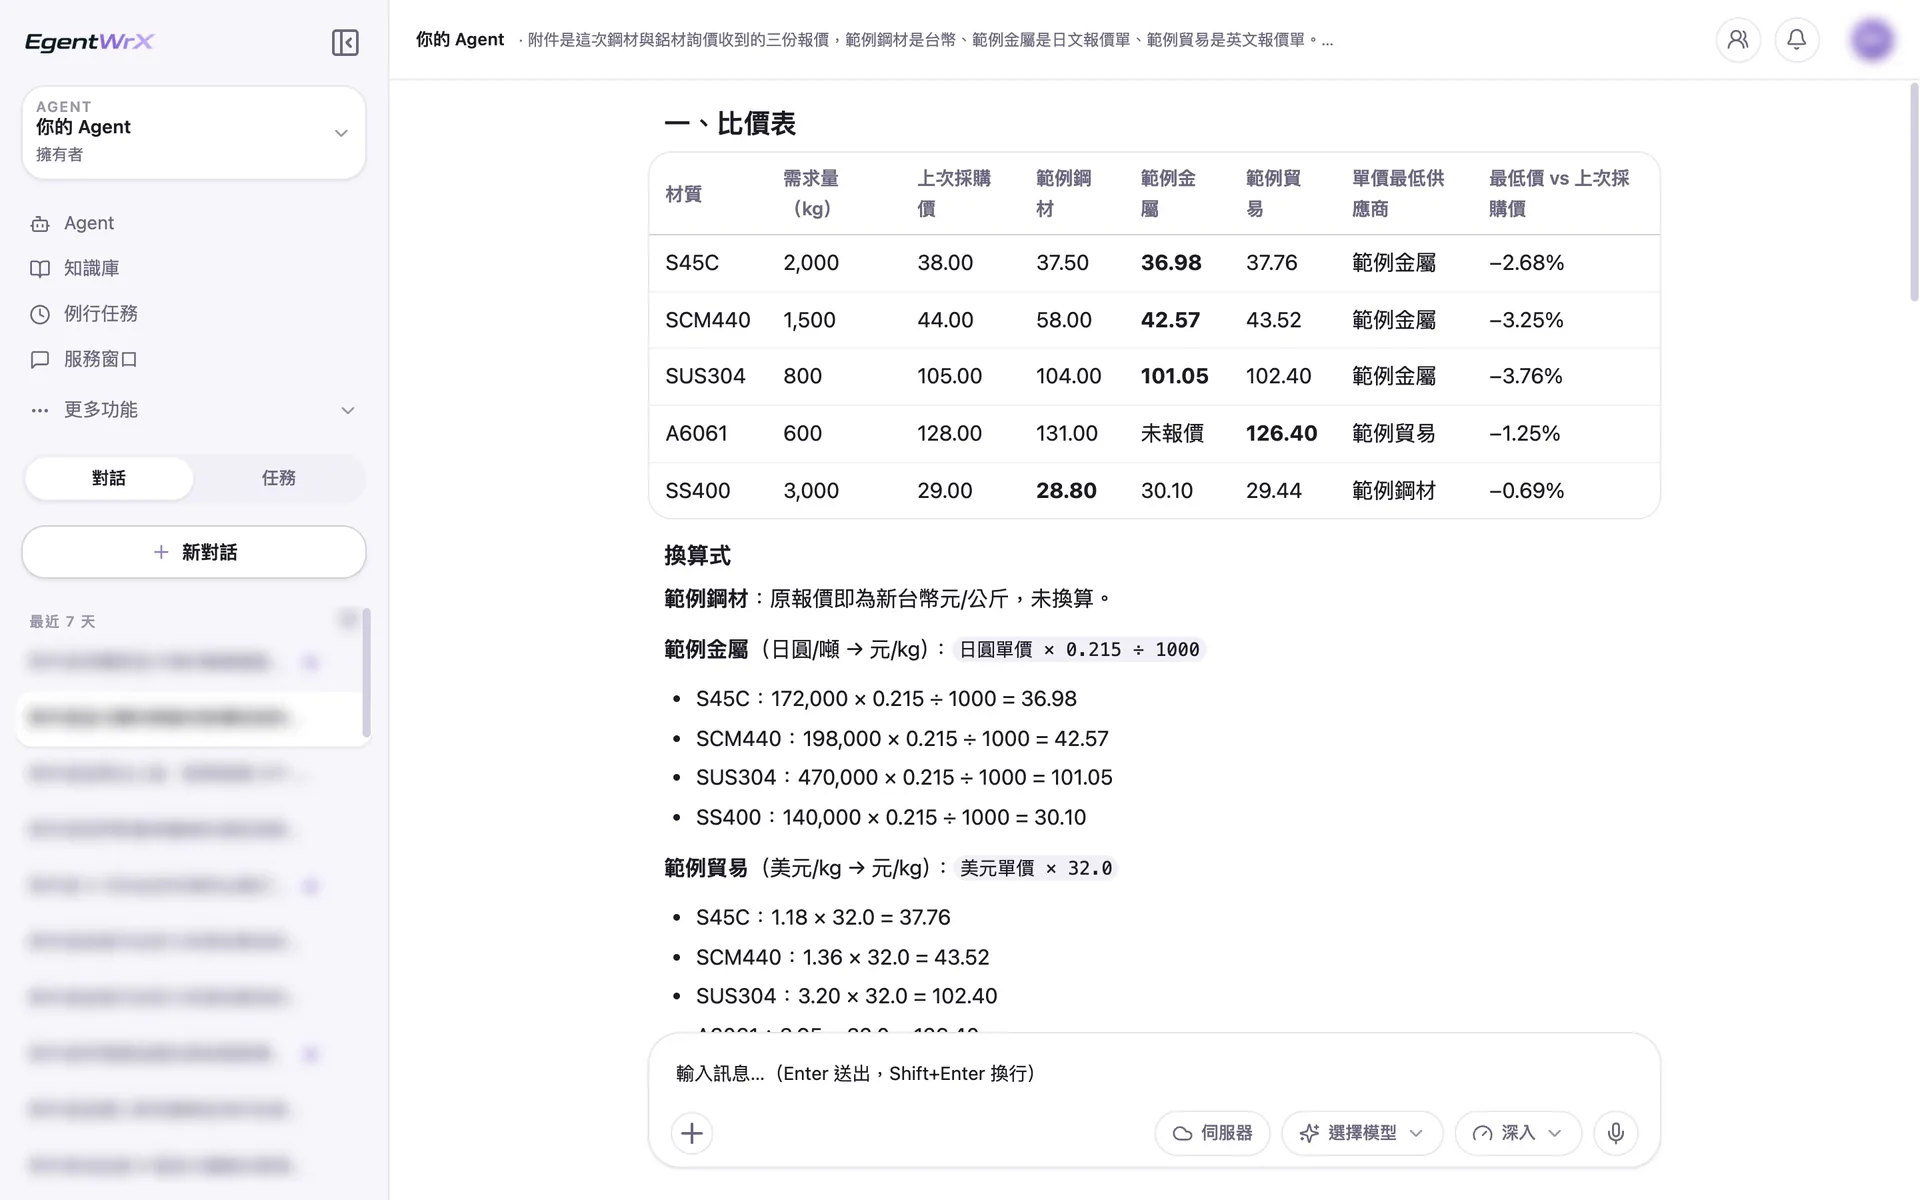This screenshot has width=1920, height=1200.
Task: Click the 日圓單價 × 0.215 ÷ 1000 formula
Action: (x=1079, y=650)
